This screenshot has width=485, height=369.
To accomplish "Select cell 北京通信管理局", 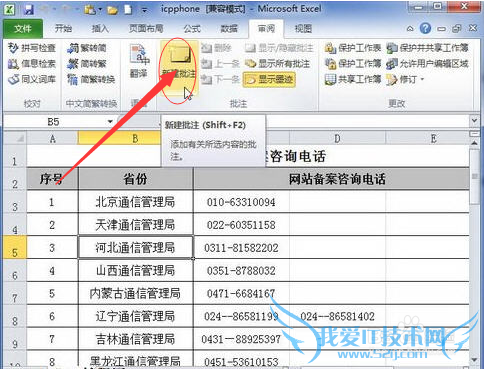I will [x=135, y=202].
